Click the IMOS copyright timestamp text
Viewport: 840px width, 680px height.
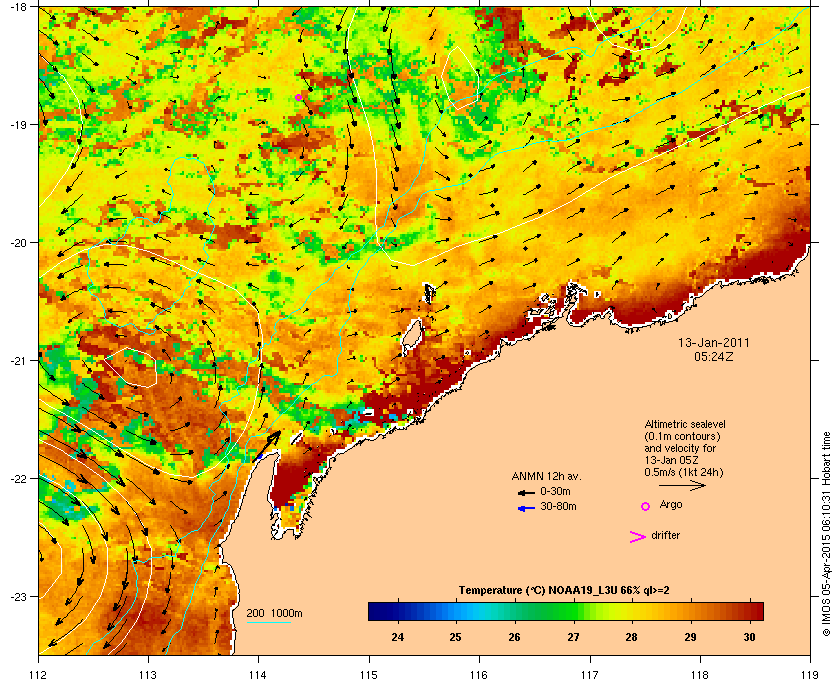tap(826, 536)
